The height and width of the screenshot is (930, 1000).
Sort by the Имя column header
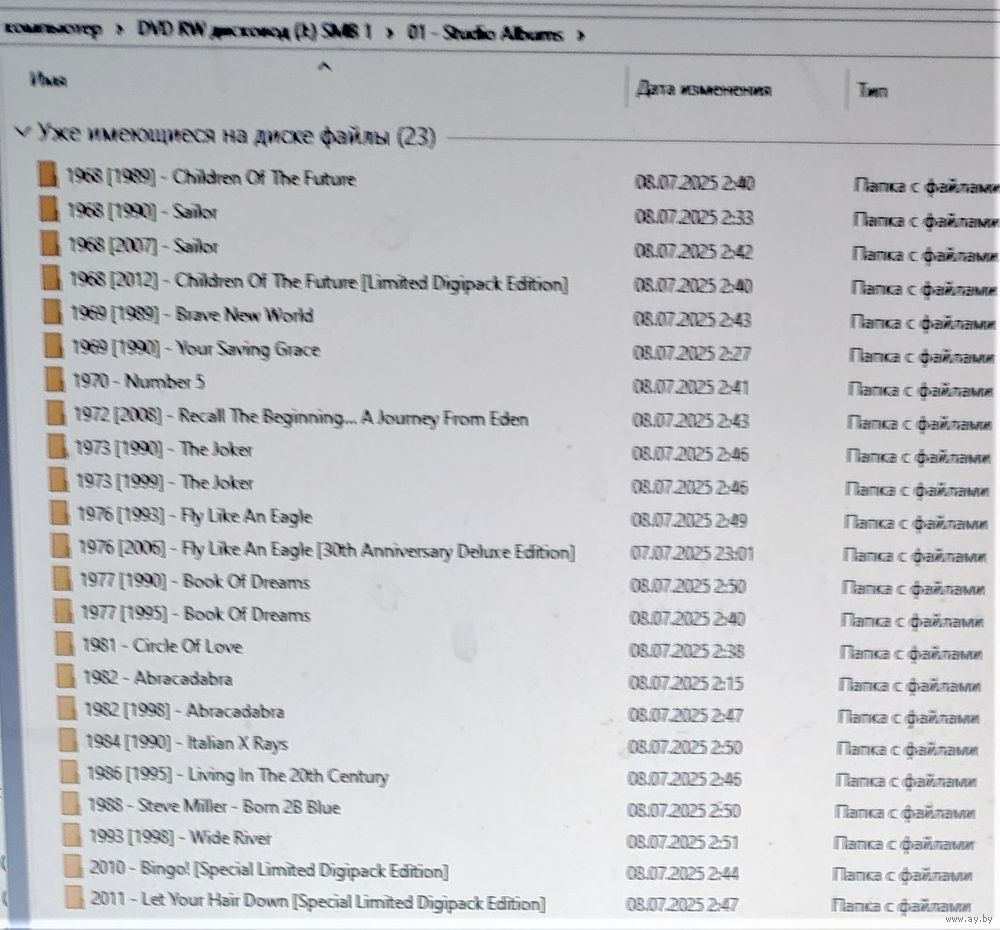pos(48,80)
